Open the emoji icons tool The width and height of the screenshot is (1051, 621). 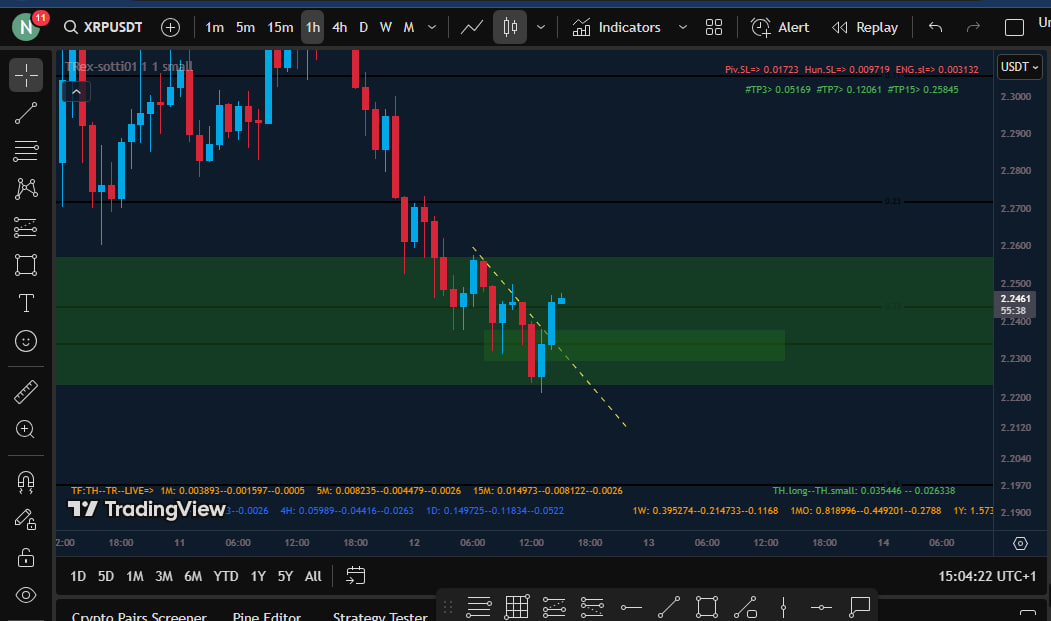click(26, 341)
